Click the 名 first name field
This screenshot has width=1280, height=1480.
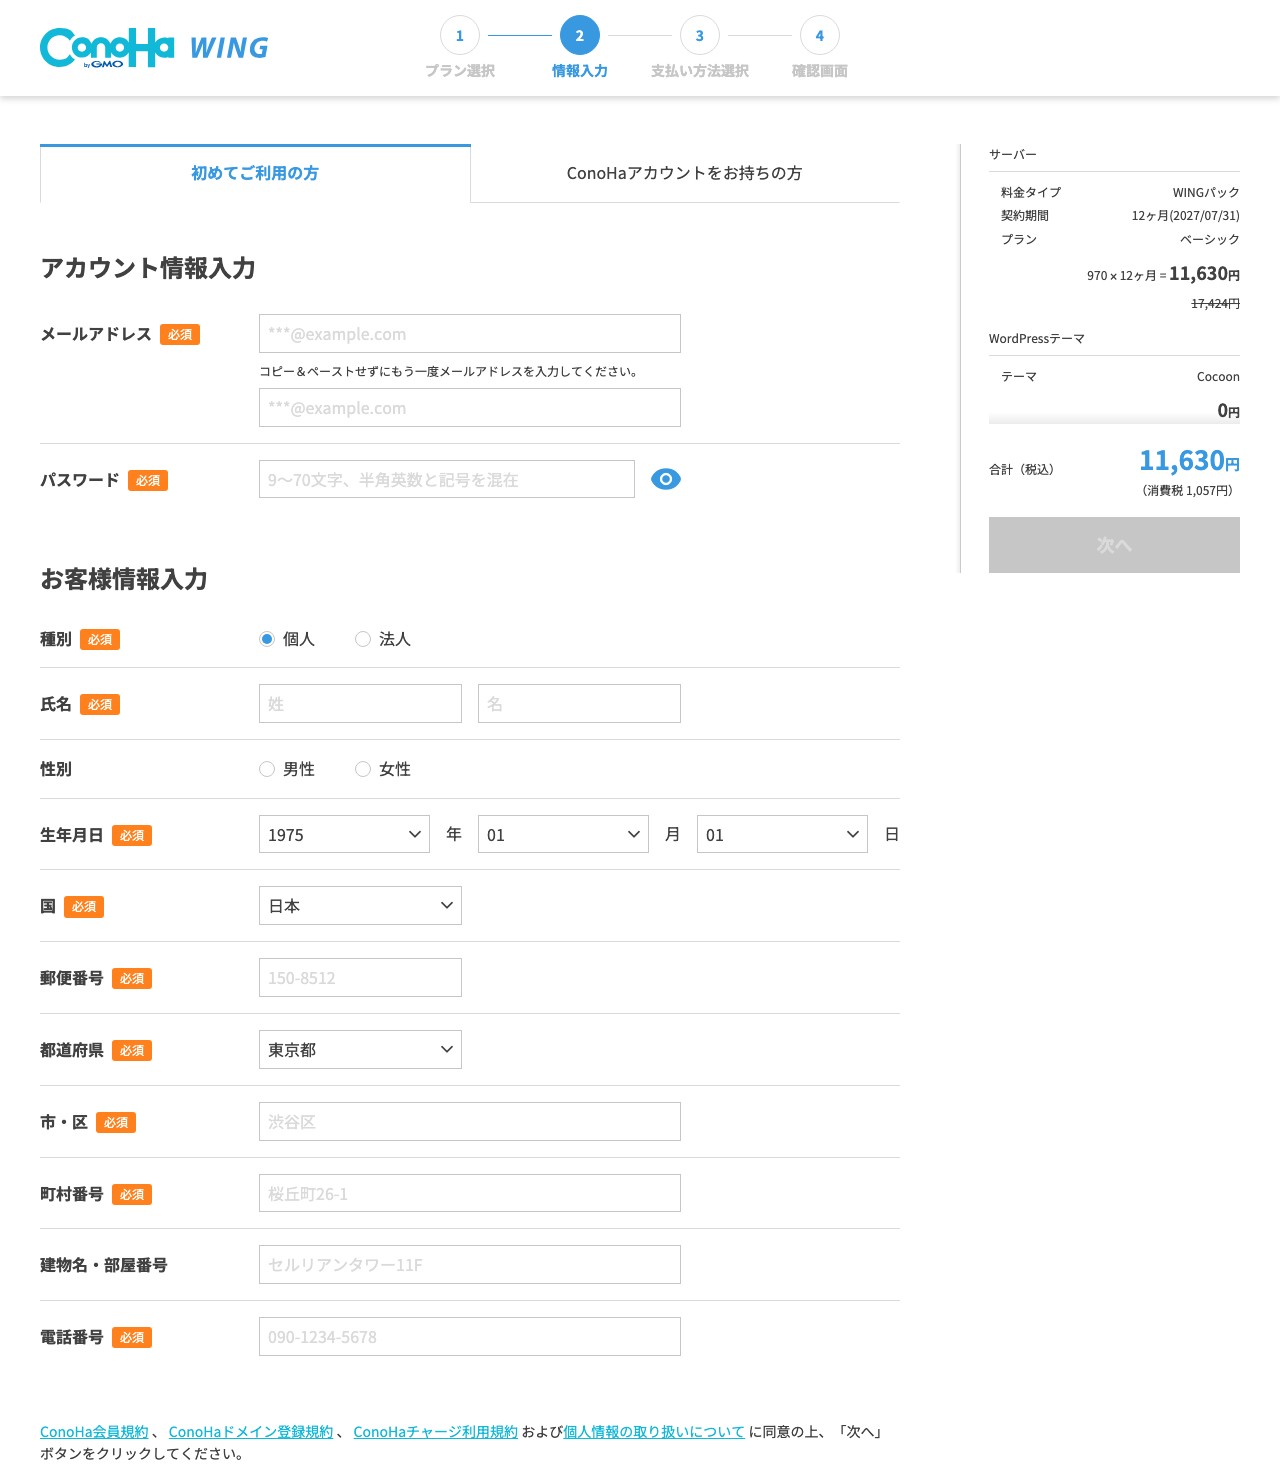pyautogui.click(x=579, y=703)
